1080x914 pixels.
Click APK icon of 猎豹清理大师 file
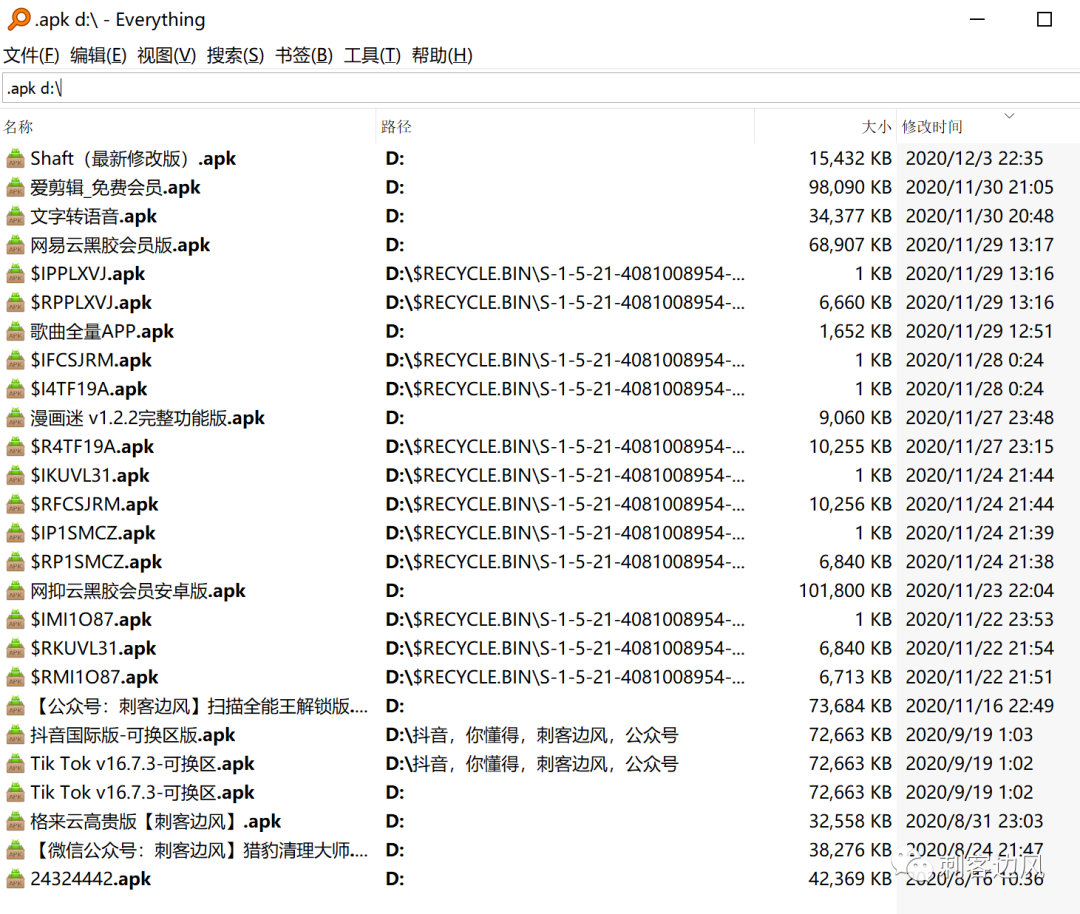[x=15, y=851]
